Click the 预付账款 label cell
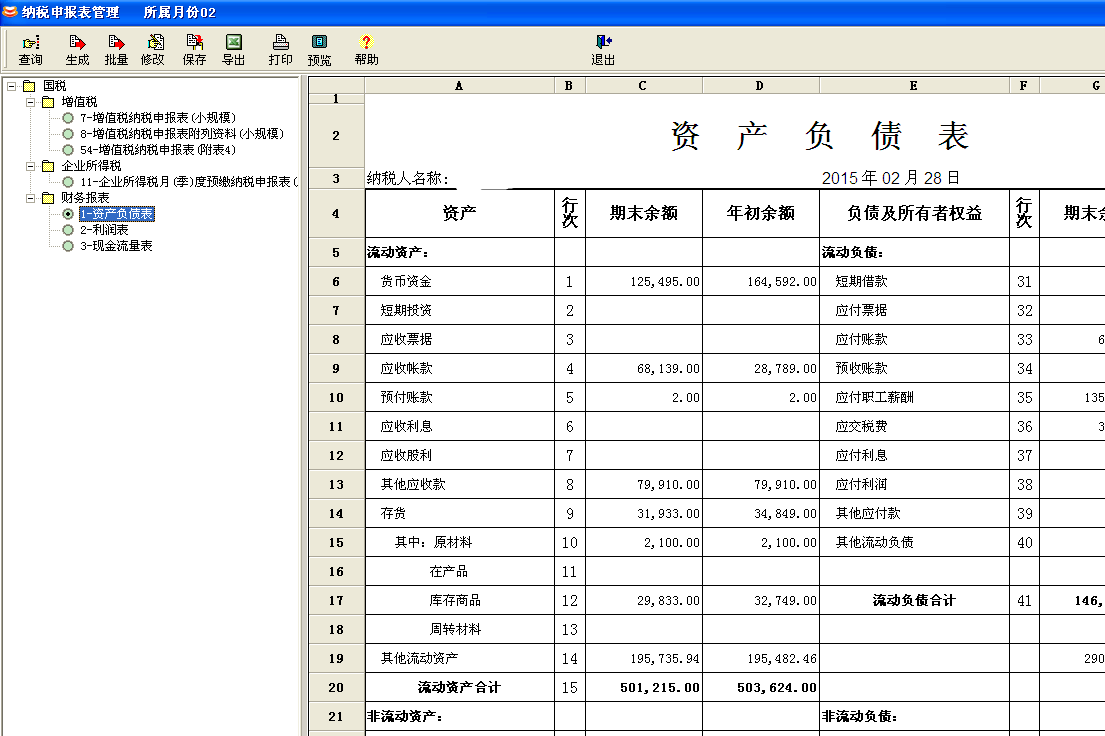This screenshot has height=736, width=1105. pyautogui.click(x=459, y=398)
